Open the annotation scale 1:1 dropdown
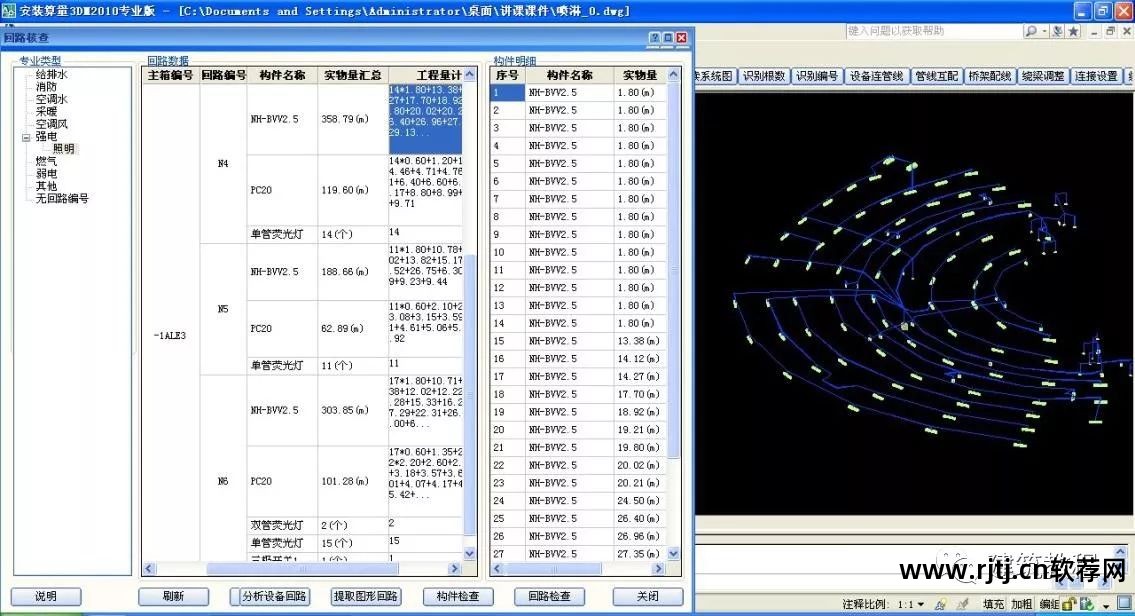The width and height of the screenshot is (1135, 616). 912,604
